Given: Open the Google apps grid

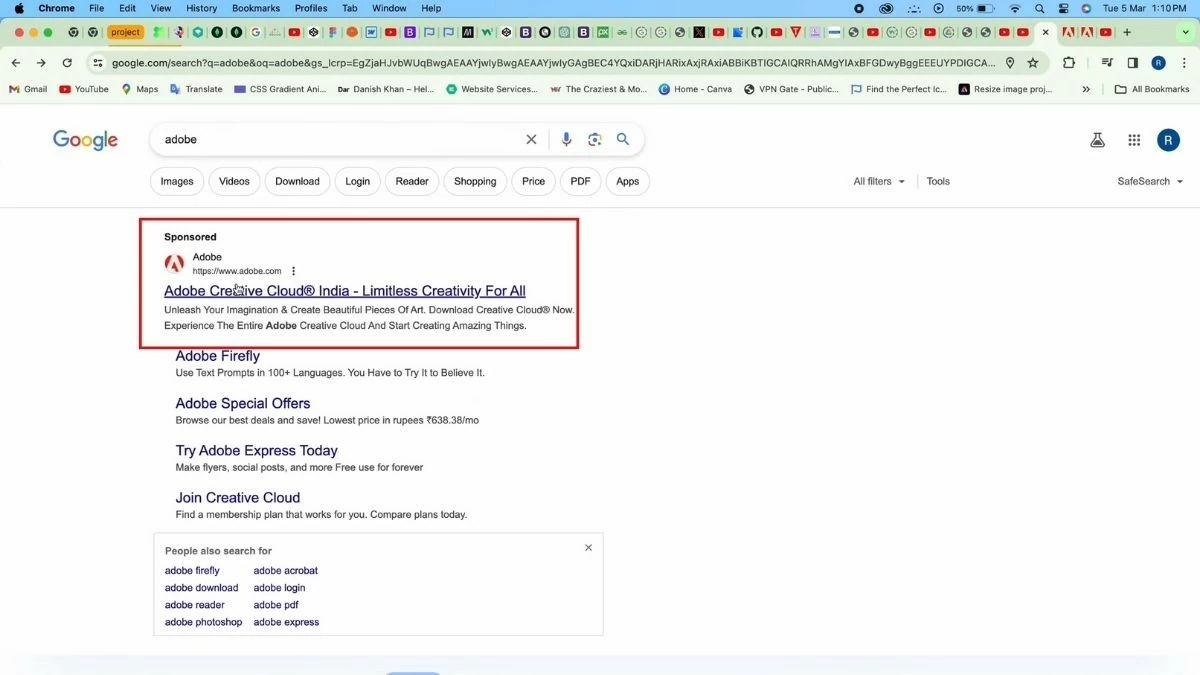Looking at the screenshot, I should (1134, 141).
